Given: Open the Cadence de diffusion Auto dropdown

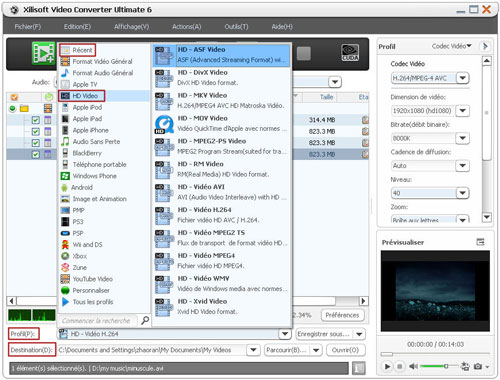Looking at the screenshot, I should coord(462,166).
